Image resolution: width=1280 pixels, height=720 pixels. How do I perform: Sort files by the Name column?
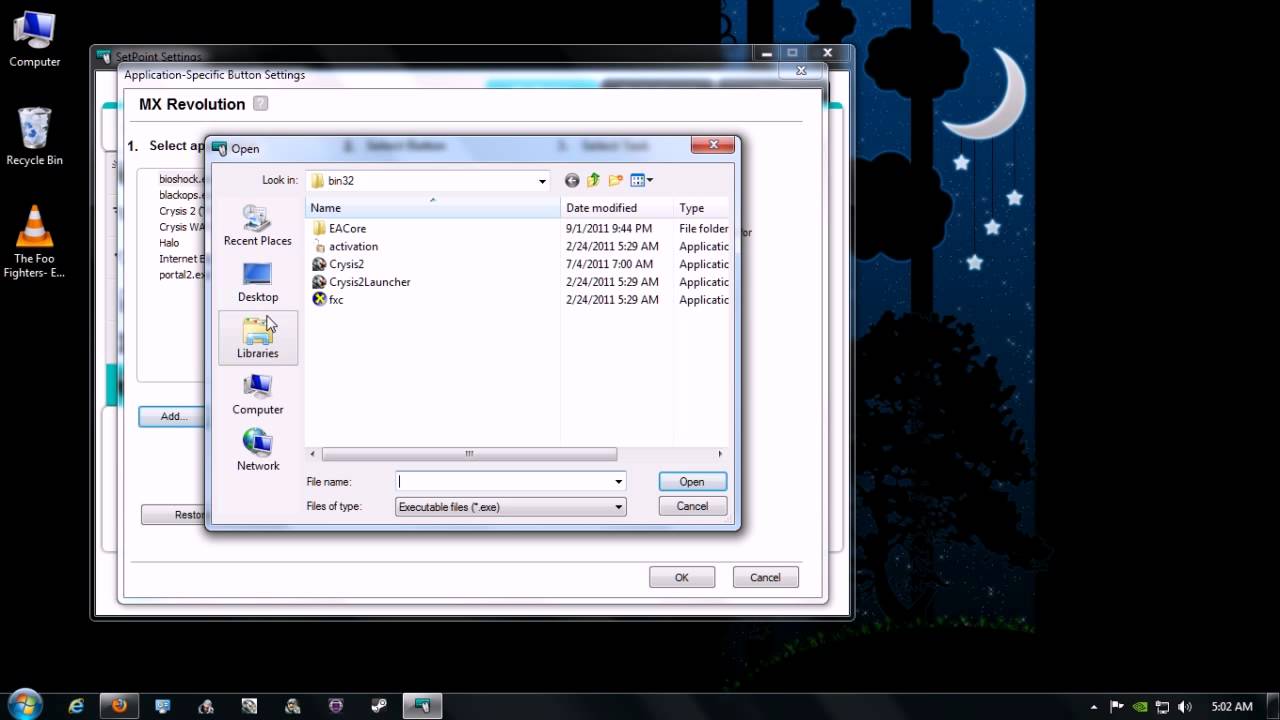[433, 208]
